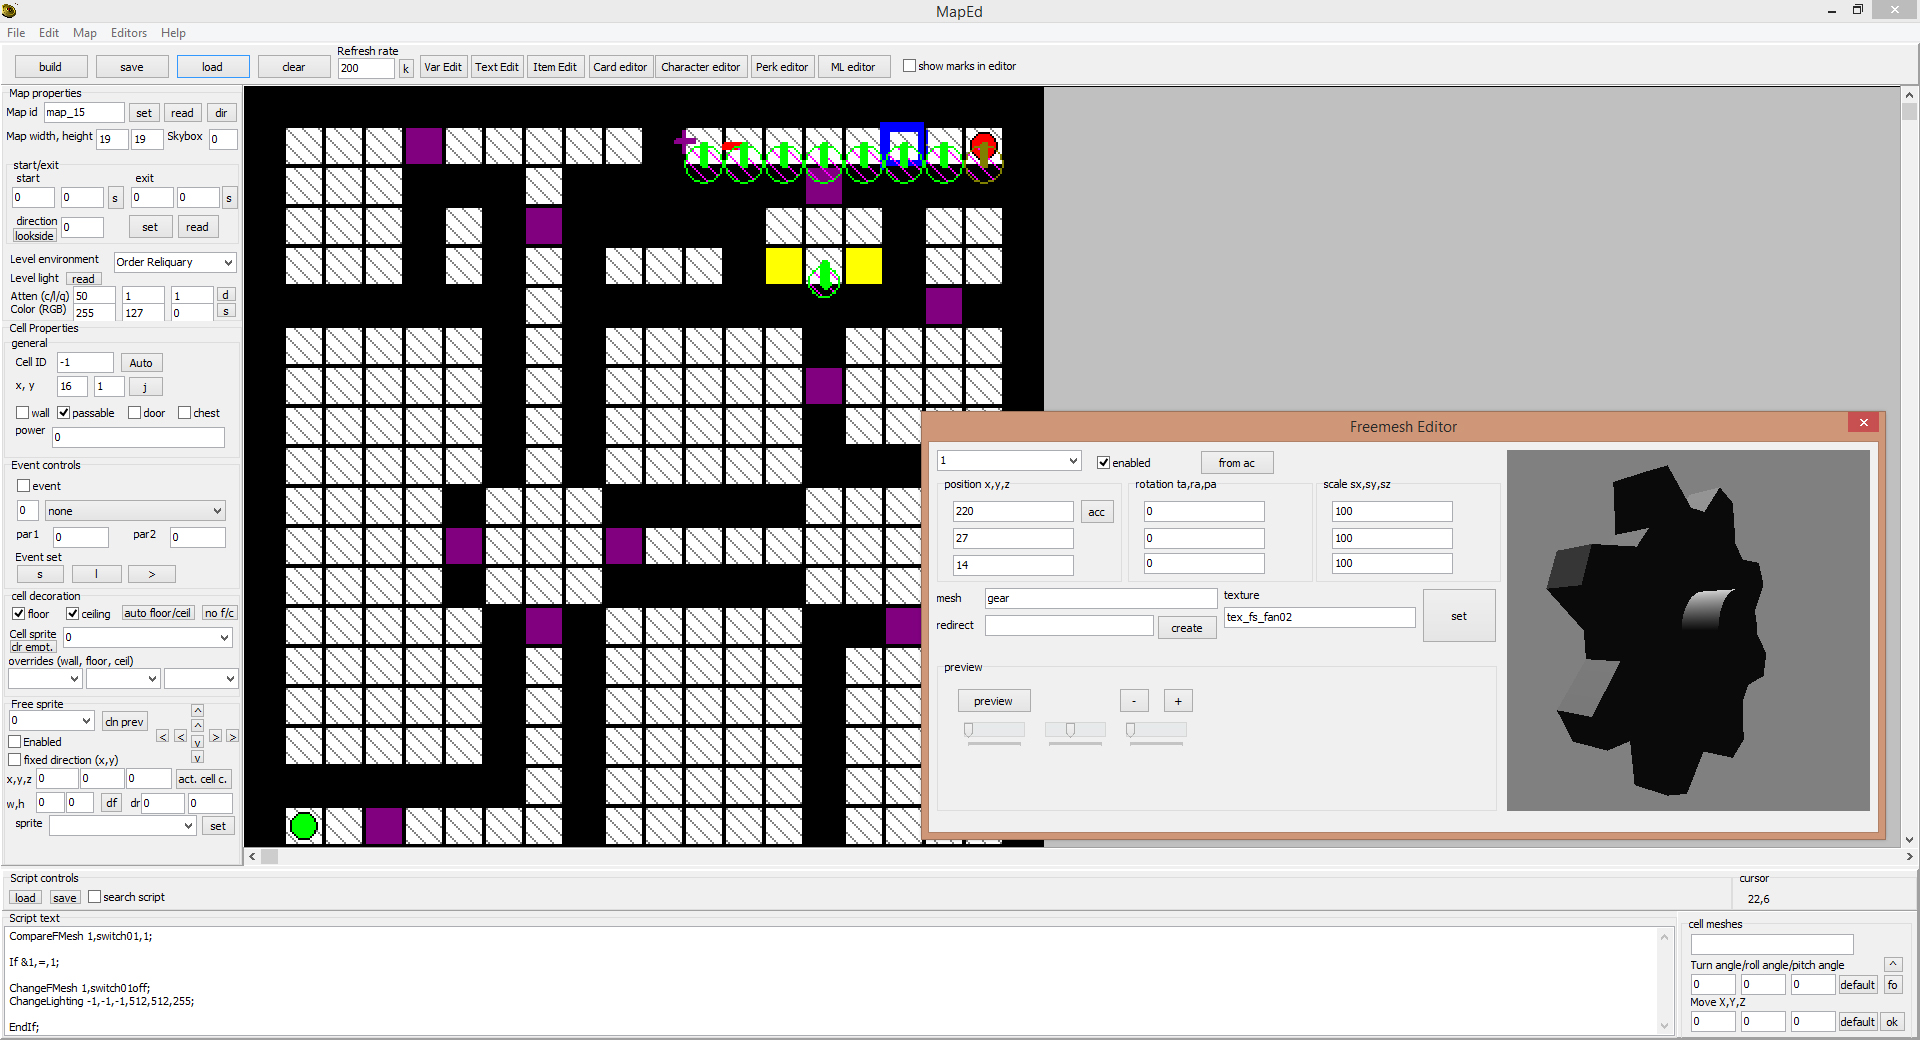Open the Var Edit editor

tap(443, 67)
